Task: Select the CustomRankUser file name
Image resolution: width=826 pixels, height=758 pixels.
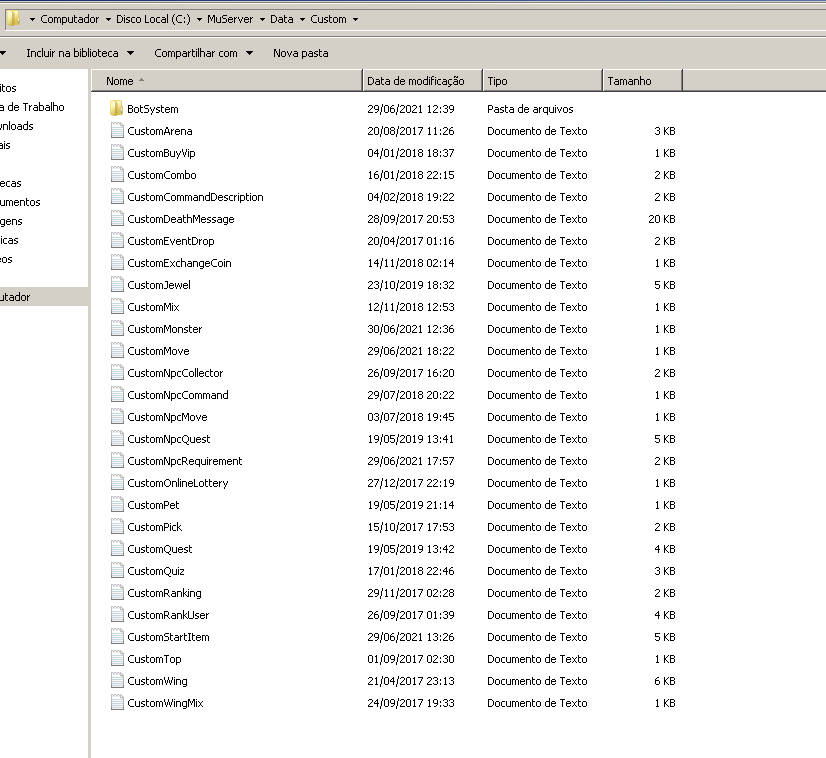Action: pos(168,615)
